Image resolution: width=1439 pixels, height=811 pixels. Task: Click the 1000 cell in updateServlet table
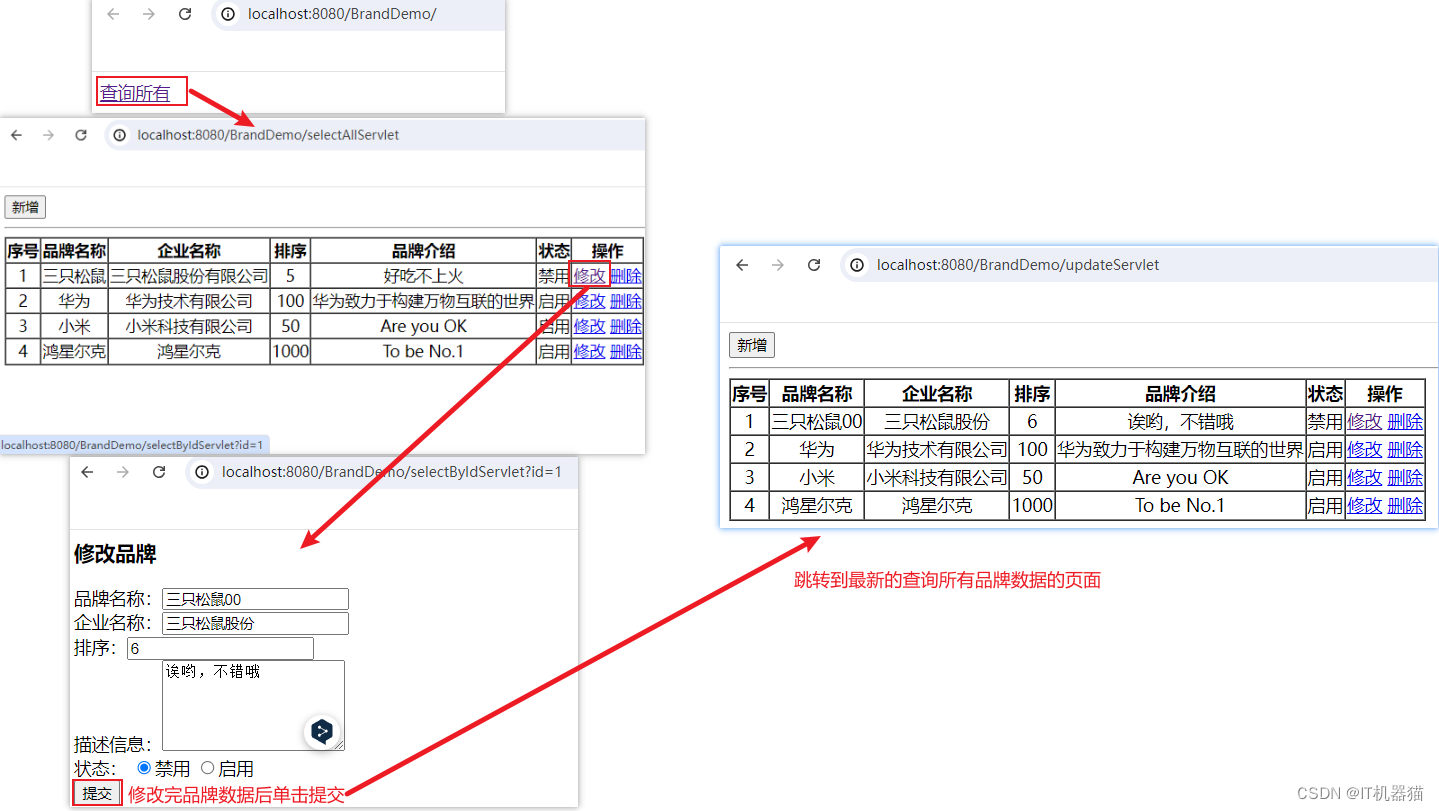[1032, 506]
